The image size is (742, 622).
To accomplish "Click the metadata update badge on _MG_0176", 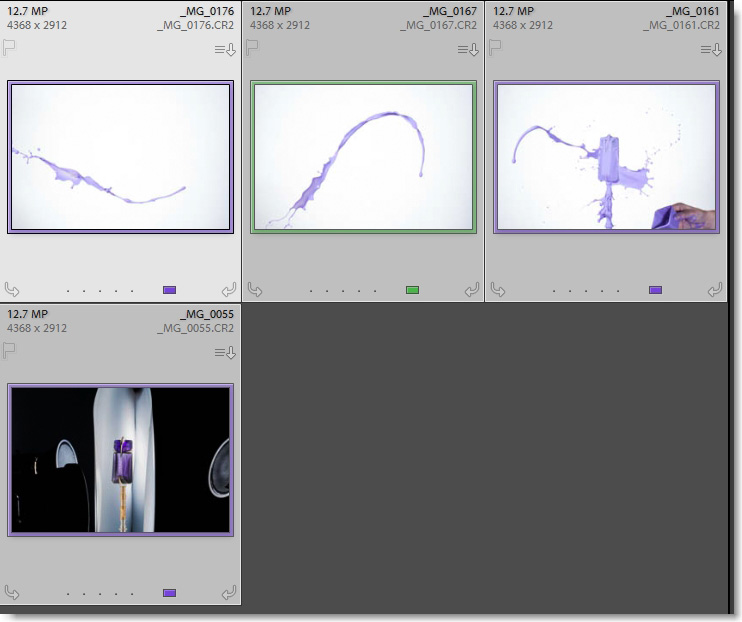I will coord(225,50).
